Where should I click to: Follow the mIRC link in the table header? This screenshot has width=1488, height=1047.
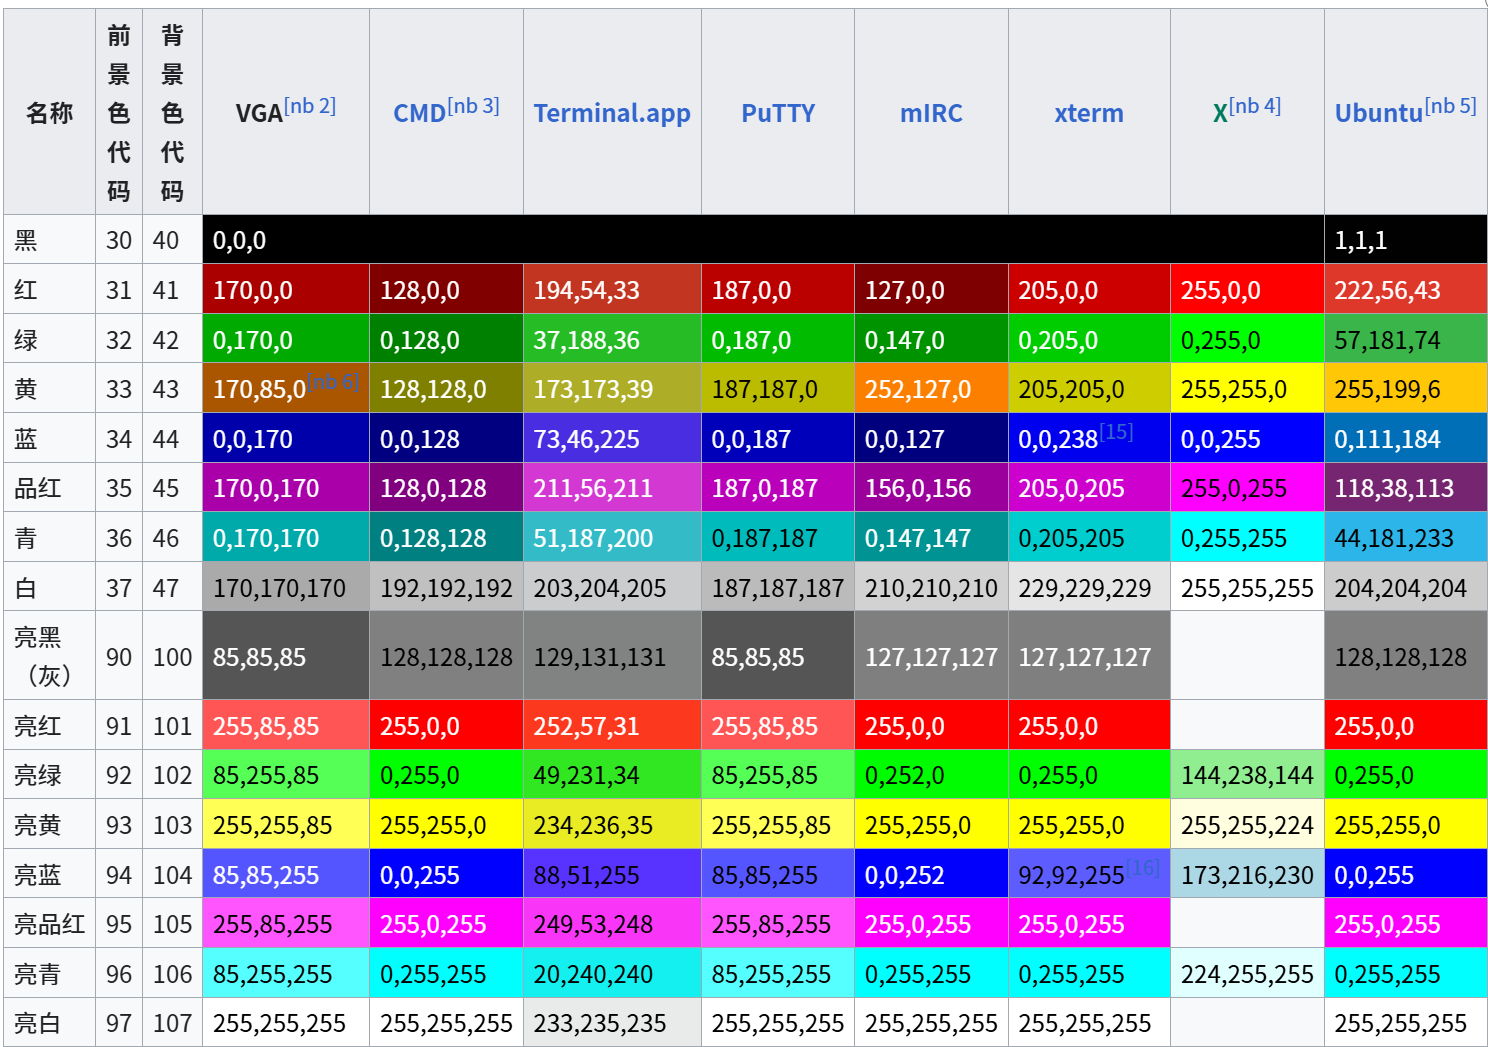pos(930,113)
